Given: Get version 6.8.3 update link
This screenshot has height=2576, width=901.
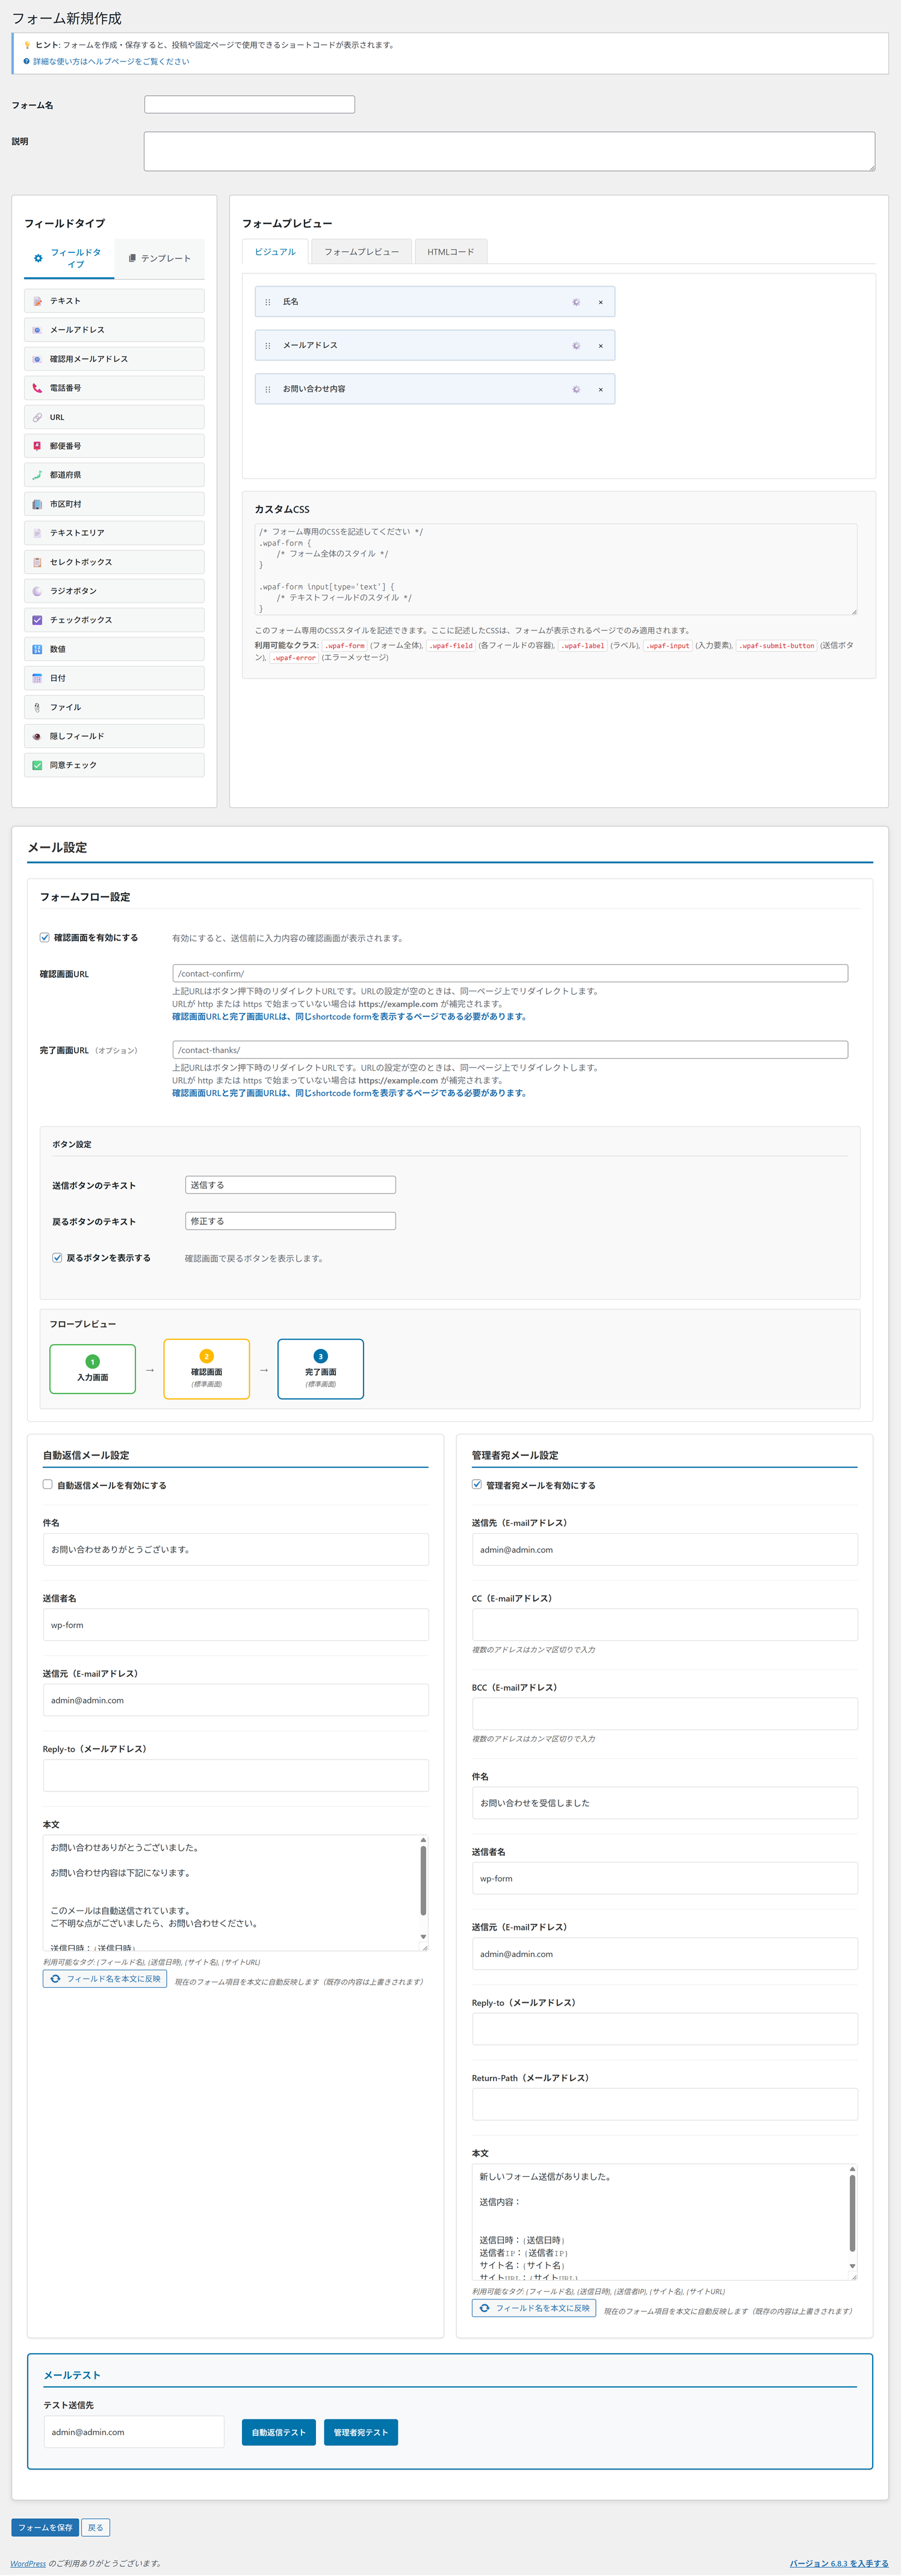Looking at the screenshot, I should 839,2563.
